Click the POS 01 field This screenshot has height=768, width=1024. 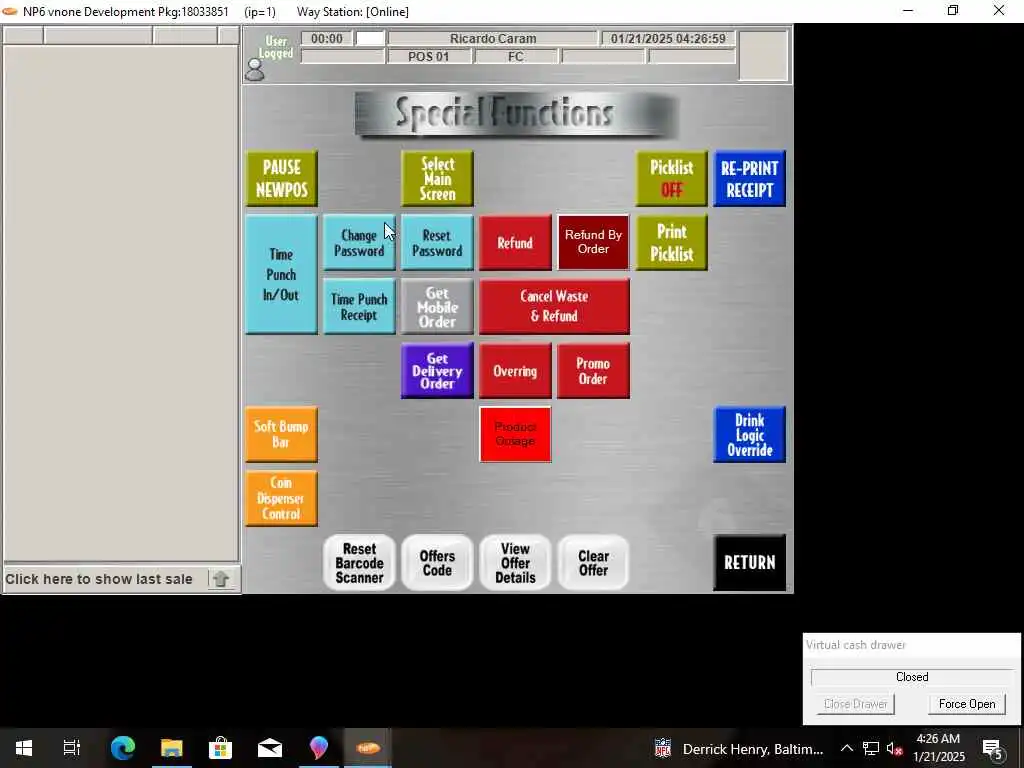[x=429, y=57]
